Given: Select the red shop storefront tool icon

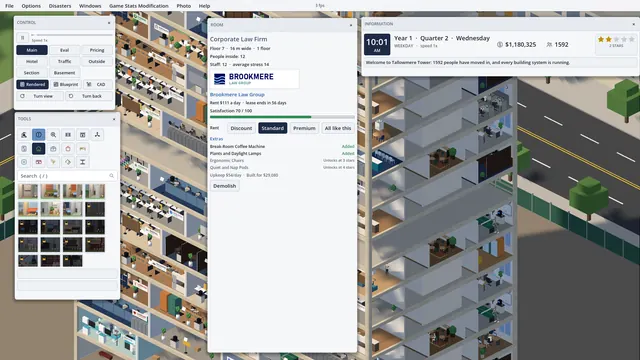Looking at the screenshot, I should click(39, 162).
